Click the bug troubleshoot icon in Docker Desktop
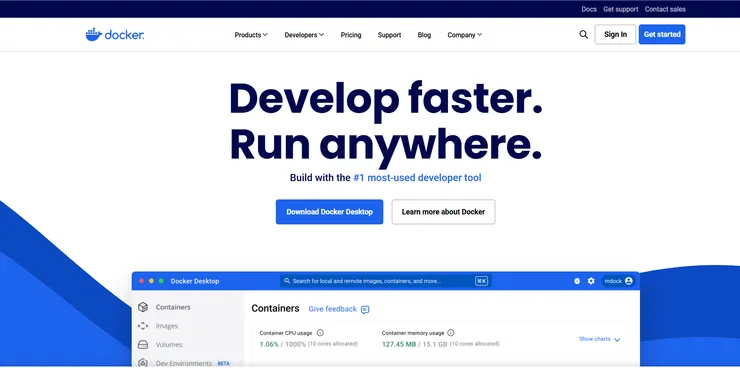Image resolution: width=740 pixels, height=368 pixels. click(577, 281)
